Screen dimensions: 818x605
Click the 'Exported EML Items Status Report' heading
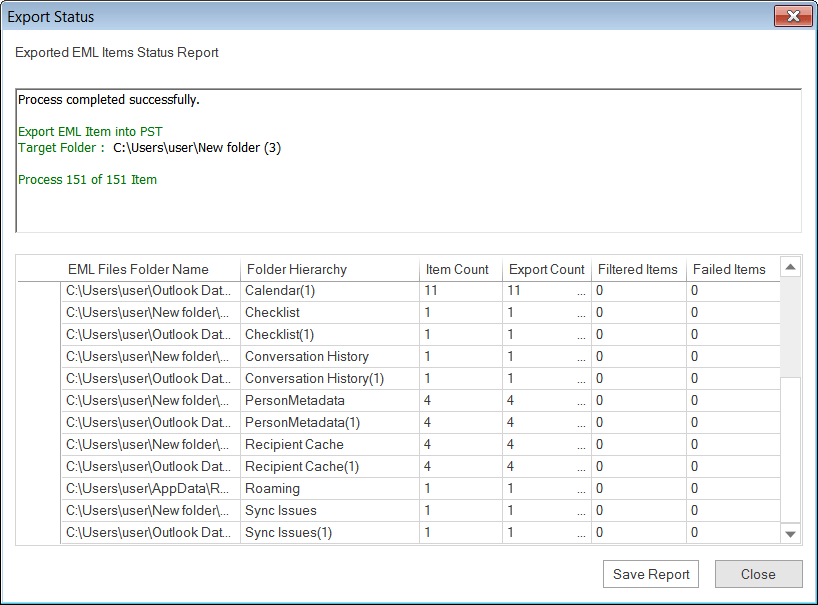coord(116,52)
